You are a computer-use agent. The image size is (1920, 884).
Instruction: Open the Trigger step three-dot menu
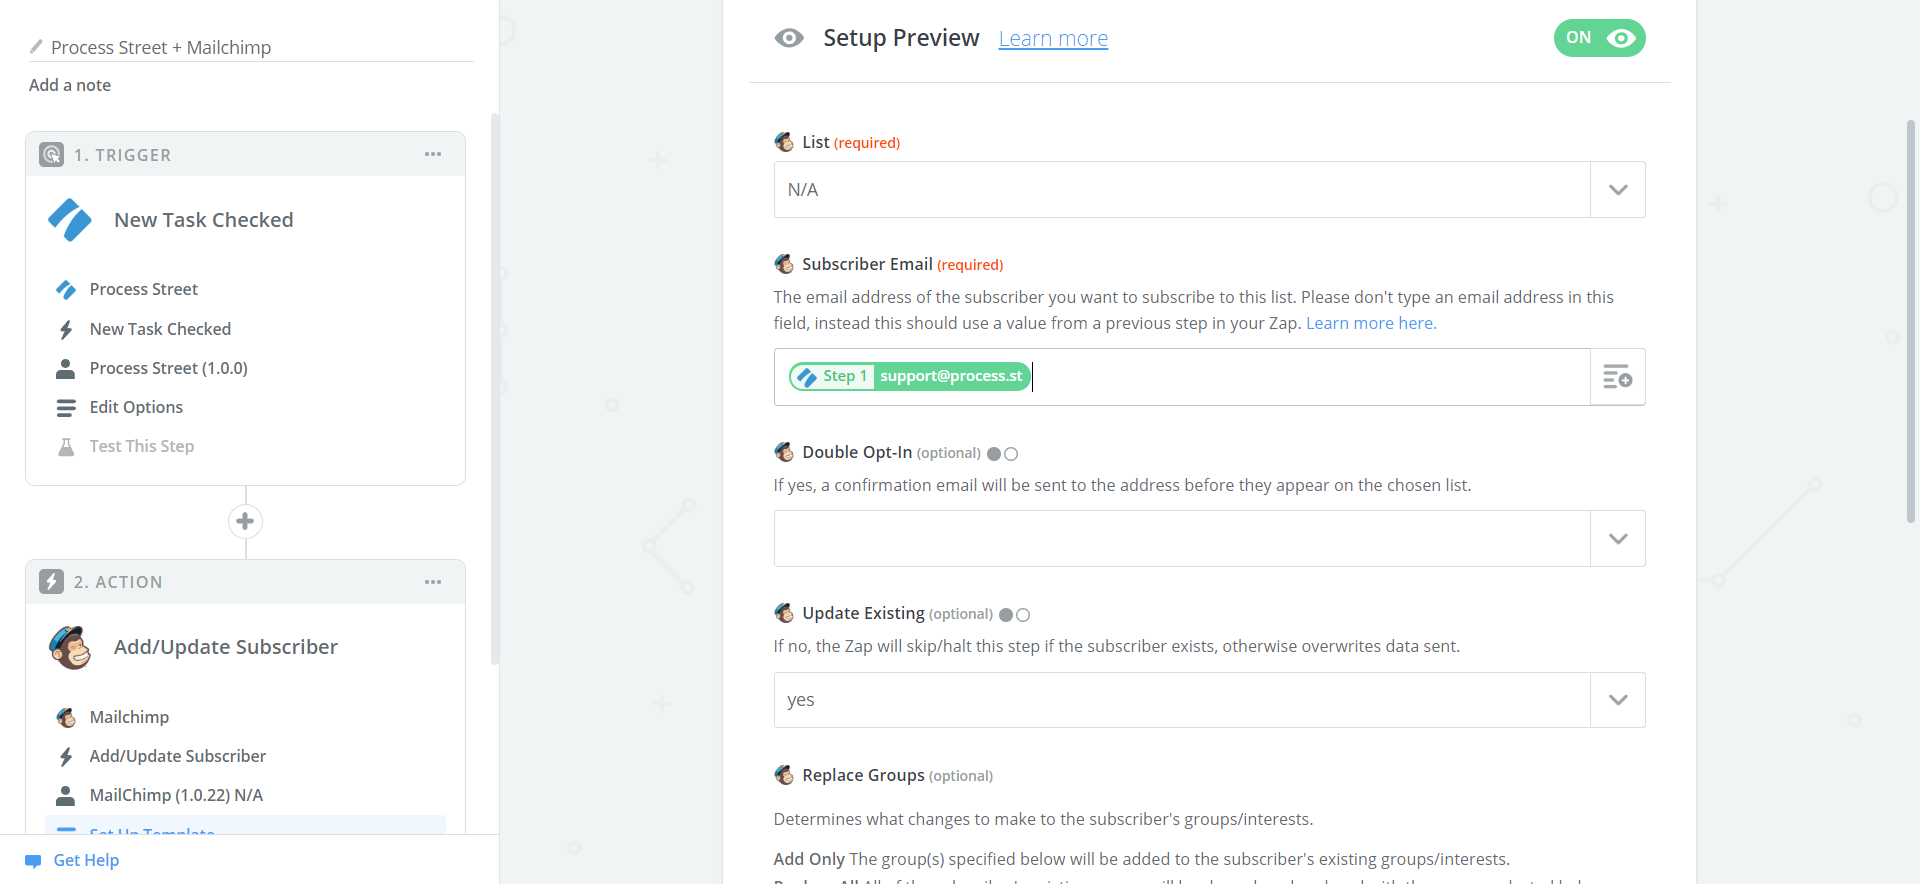[433, 154]
